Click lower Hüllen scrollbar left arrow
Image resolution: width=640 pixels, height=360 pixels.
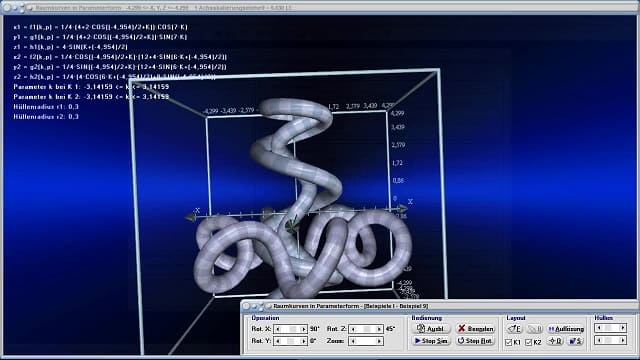[599, 340]
